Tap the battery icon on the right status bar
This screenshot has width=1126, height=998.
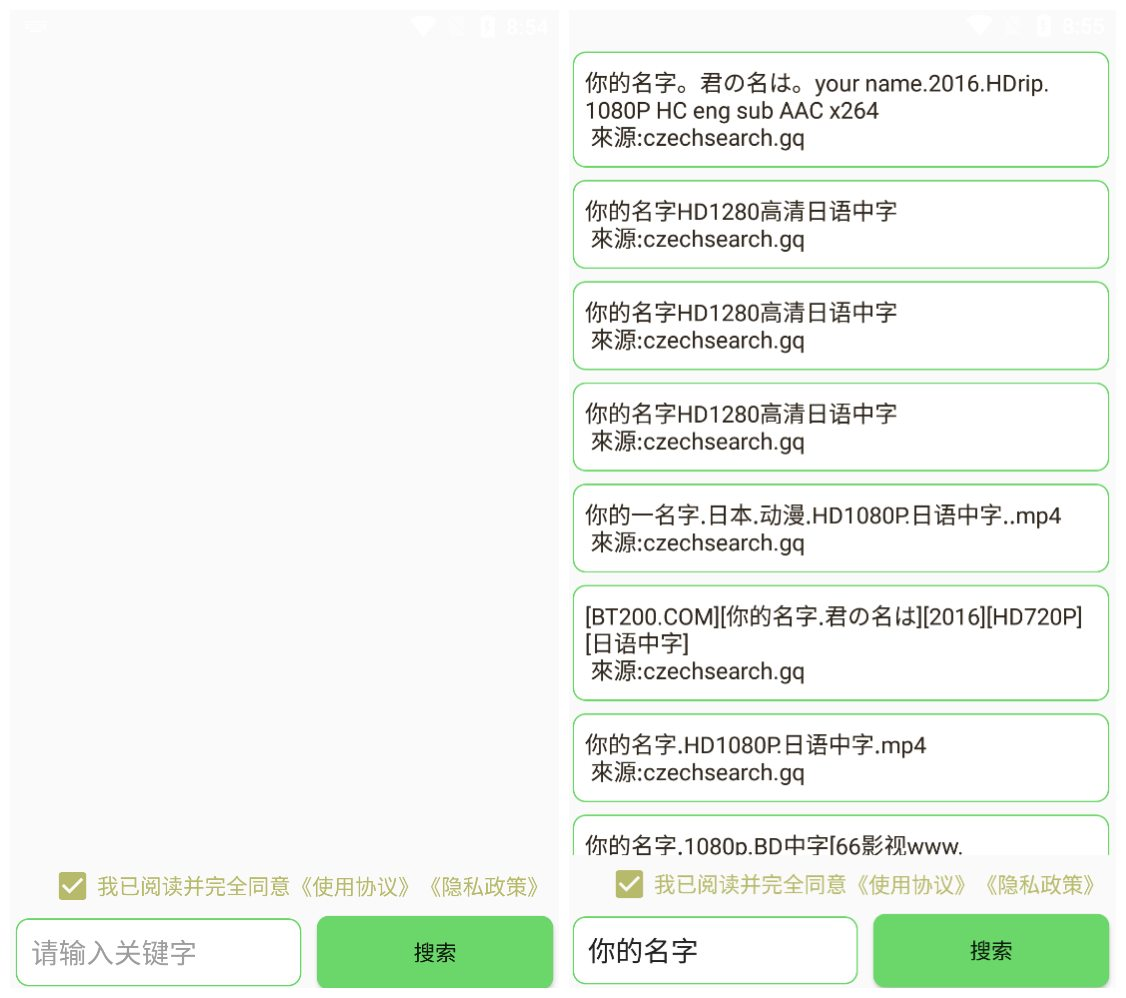pos(1043,25)
